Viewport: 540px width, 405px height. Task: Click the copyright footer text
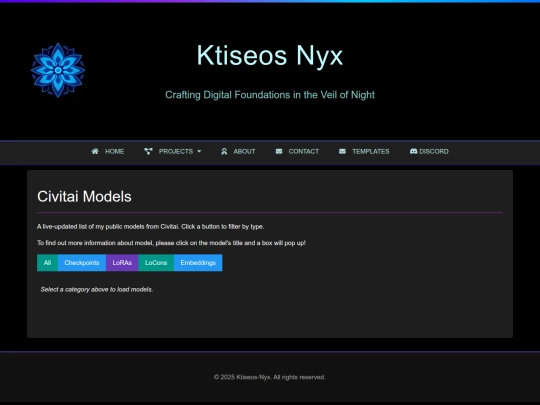pyautogui.click(x=270, y=377)
